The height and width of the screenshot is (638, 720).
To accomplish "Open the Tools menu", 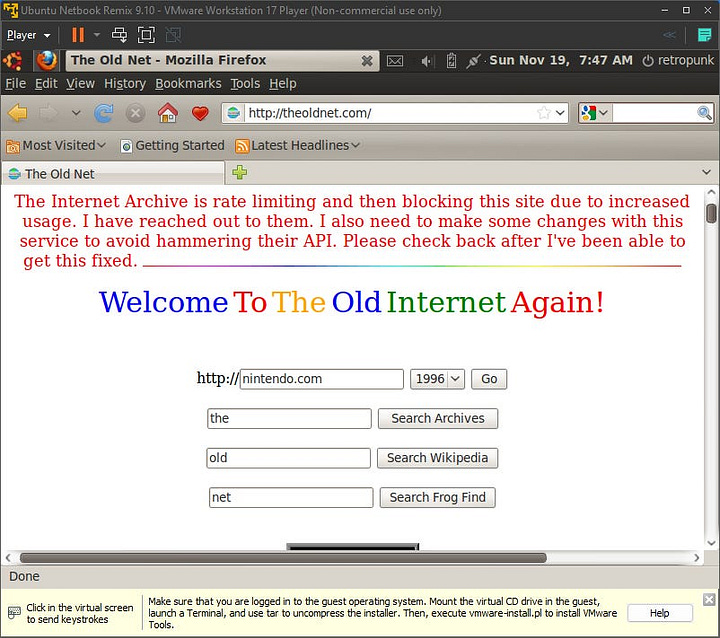I will coord(245,84).
